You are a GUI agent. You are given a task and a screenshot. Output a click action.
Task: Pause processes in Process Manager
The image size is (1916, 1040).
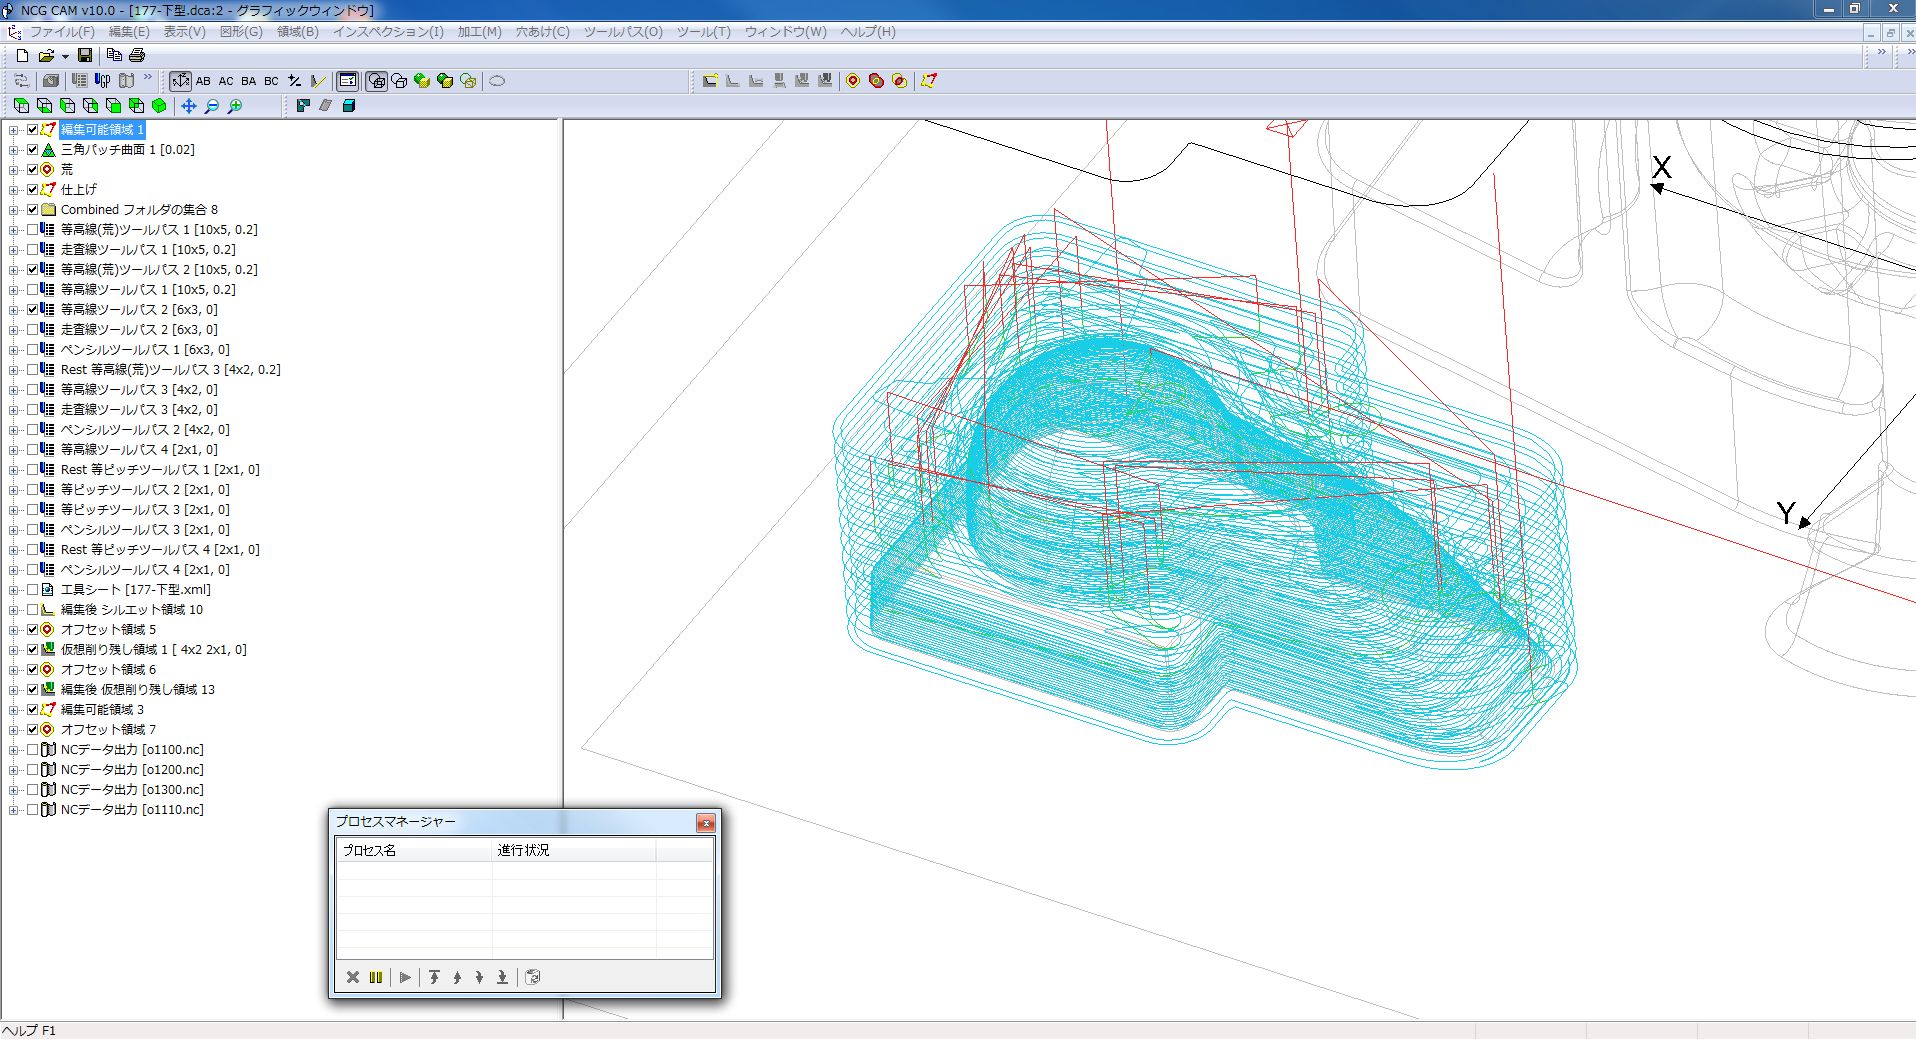[376, 977]
